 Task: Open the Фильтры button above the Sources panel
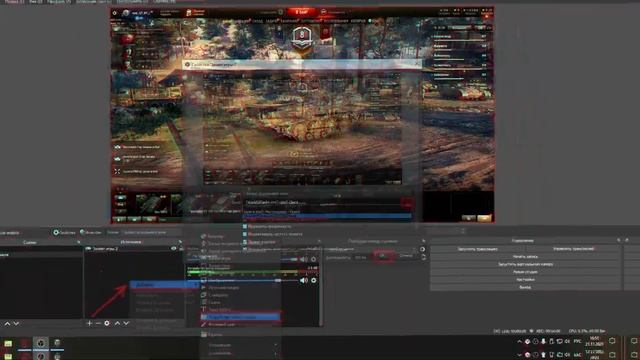click(x=91, y=232)
